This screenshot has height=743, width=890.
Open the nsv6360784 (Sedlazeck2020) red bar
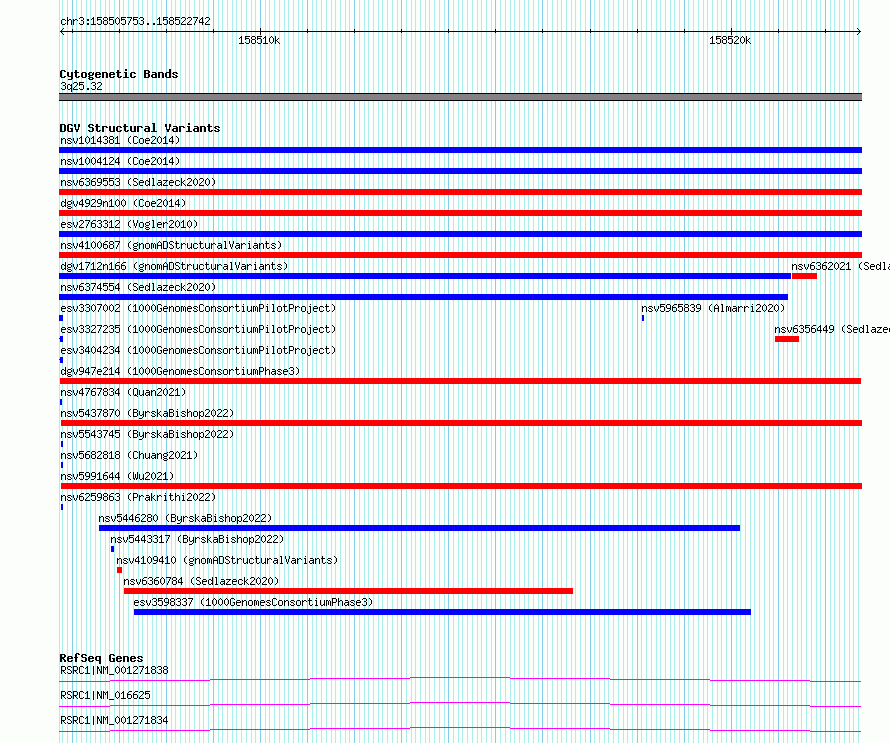click(348, 591)
